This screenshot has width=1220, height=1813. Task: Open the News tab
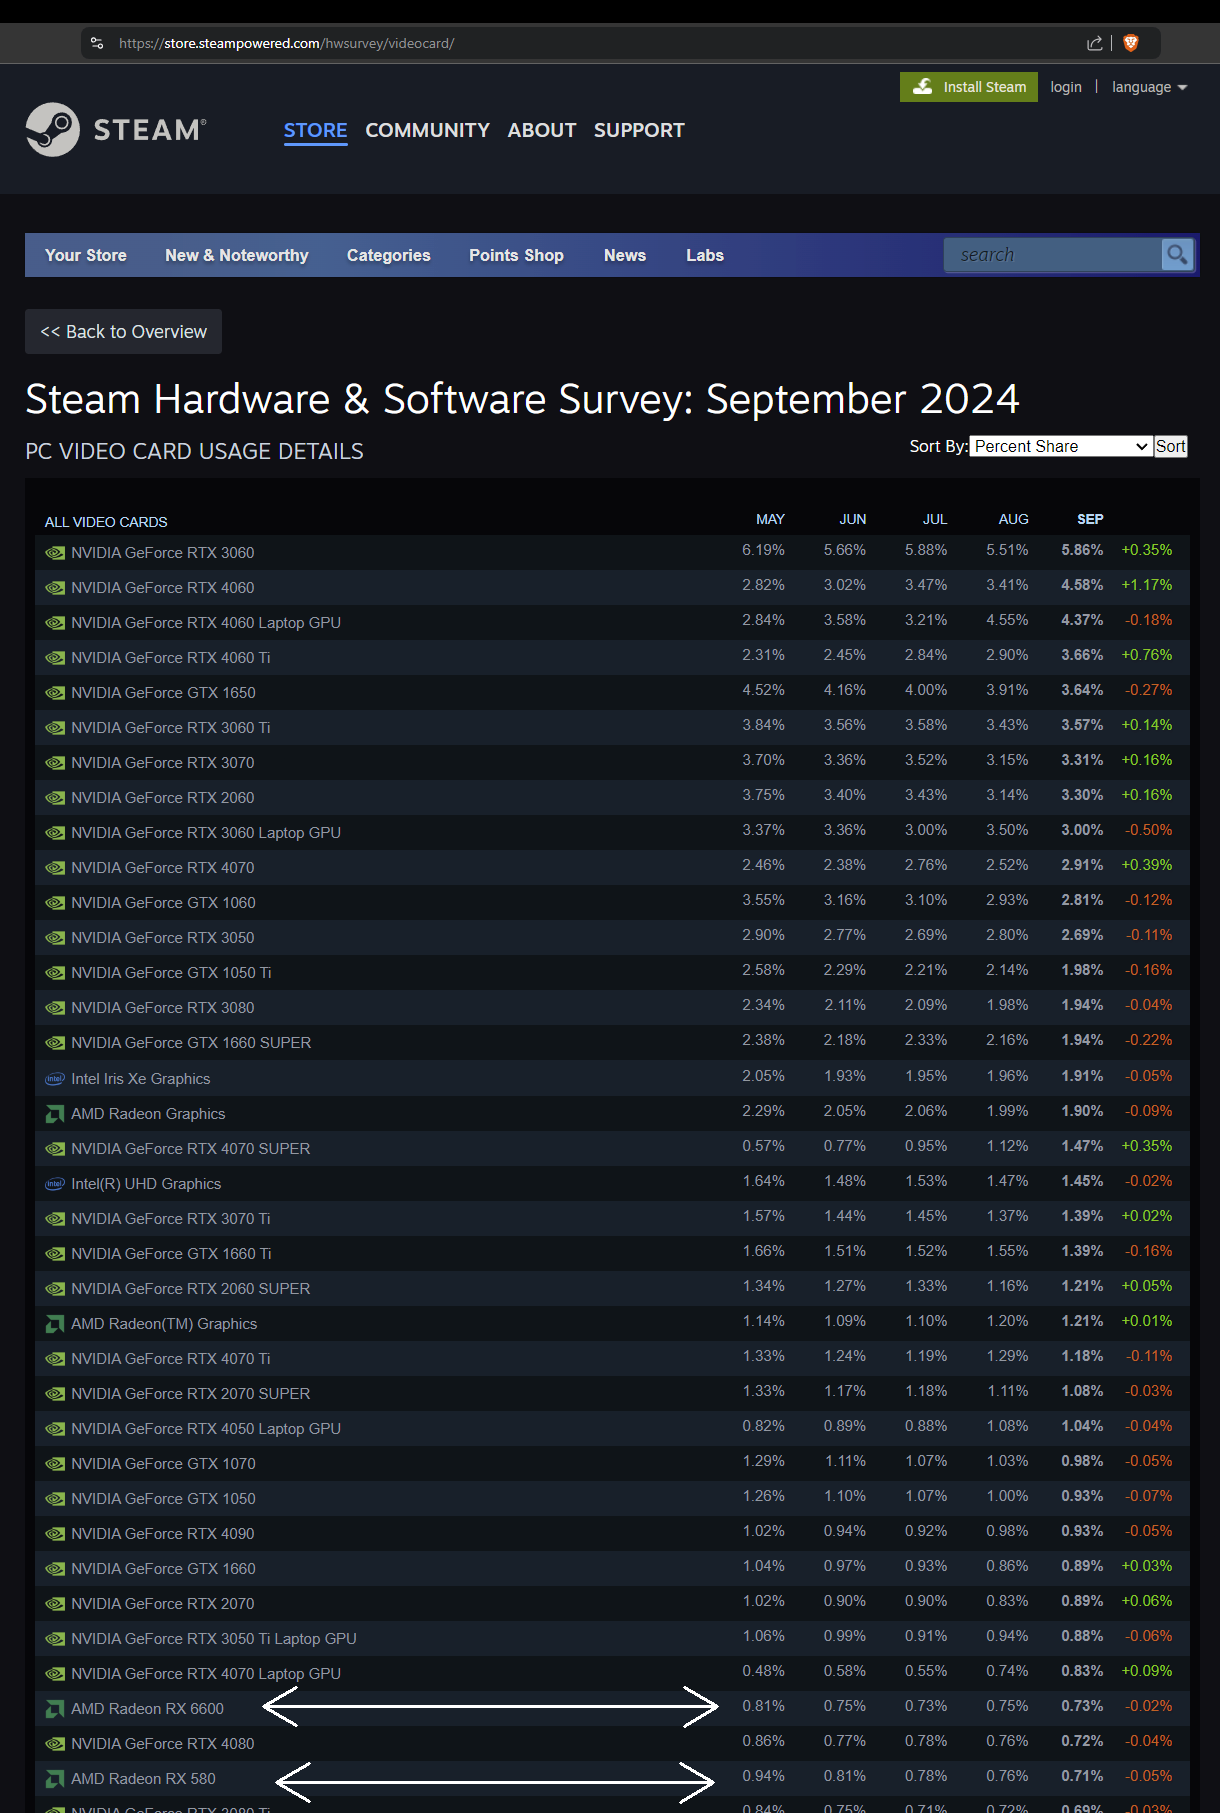click(x=625, y=255)
